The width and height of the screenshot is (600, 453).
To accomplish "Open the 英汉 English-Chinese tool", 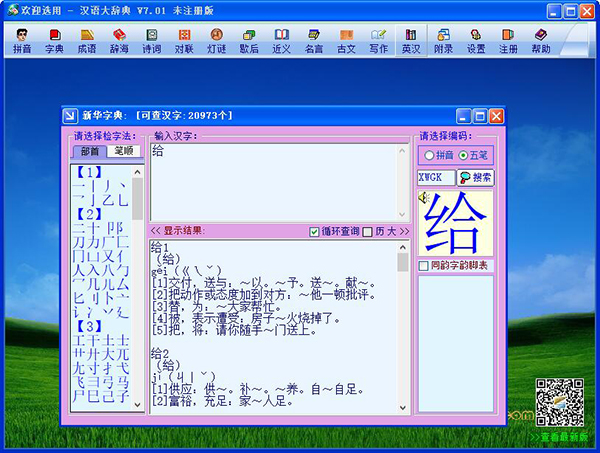I will (411, 41).
